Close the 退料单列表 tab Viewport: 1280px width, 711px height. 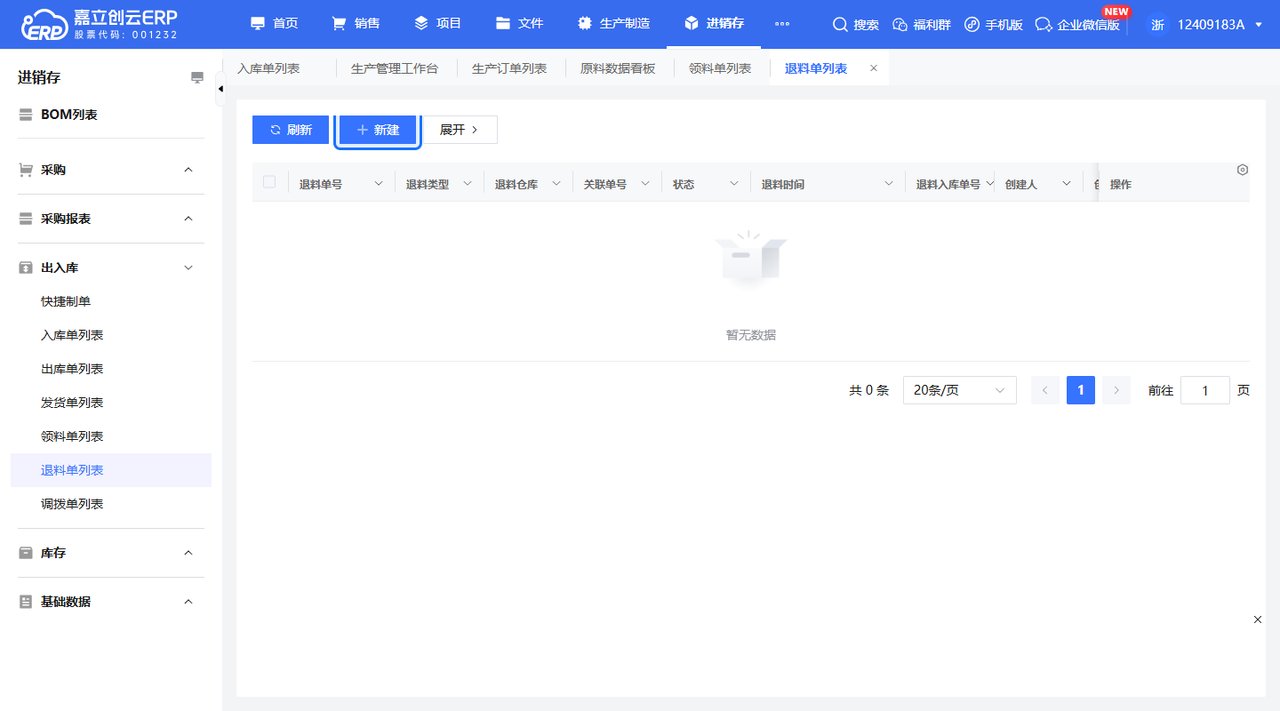coord(873,68)
